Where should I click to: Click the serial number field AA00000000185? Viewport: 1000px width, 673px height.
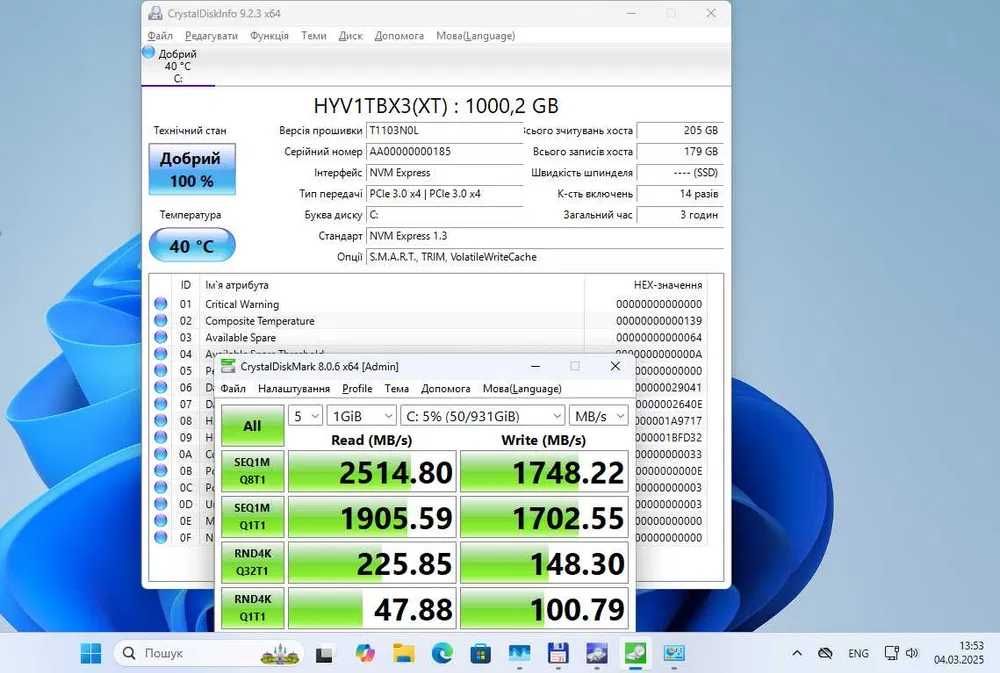coord(445,152)
